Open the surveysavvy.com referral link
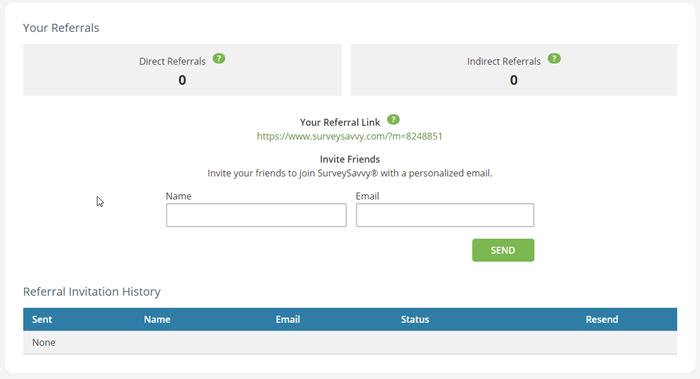The height and width of the screenshot is (379, 700). [x=350, y=136]
